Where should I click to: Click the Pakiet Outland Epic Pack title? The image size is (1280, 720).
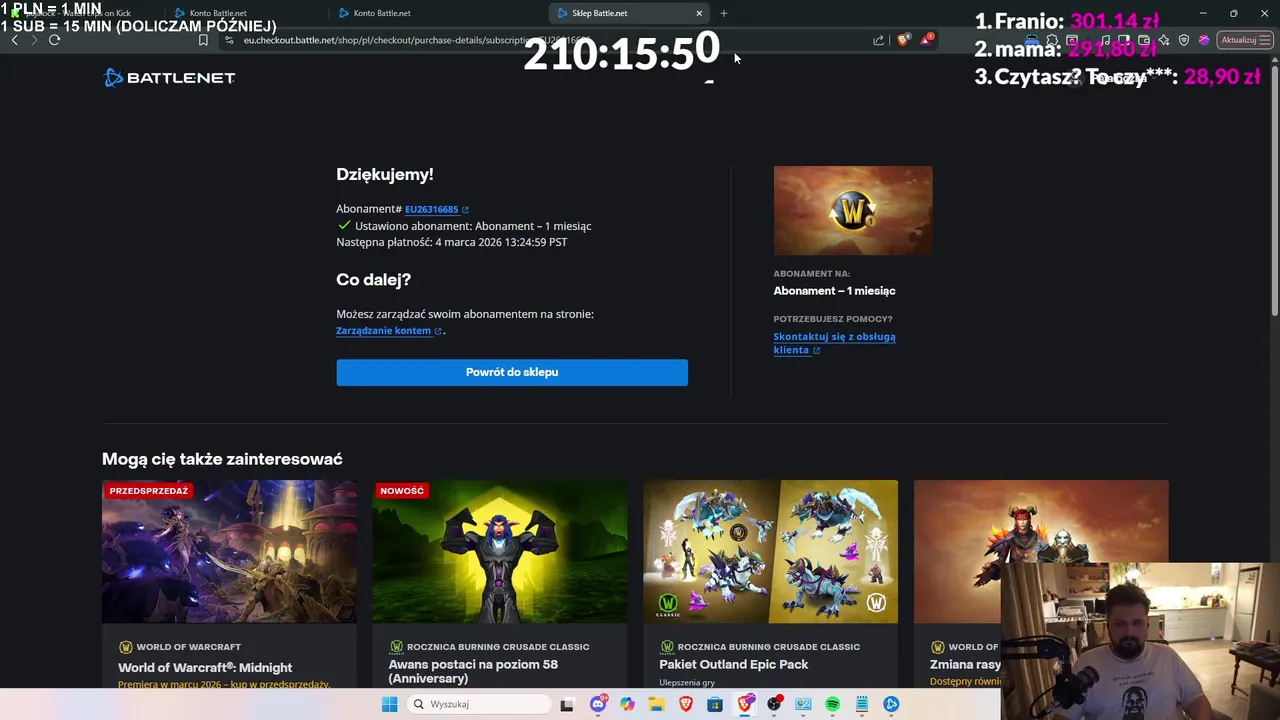[734, 664]
